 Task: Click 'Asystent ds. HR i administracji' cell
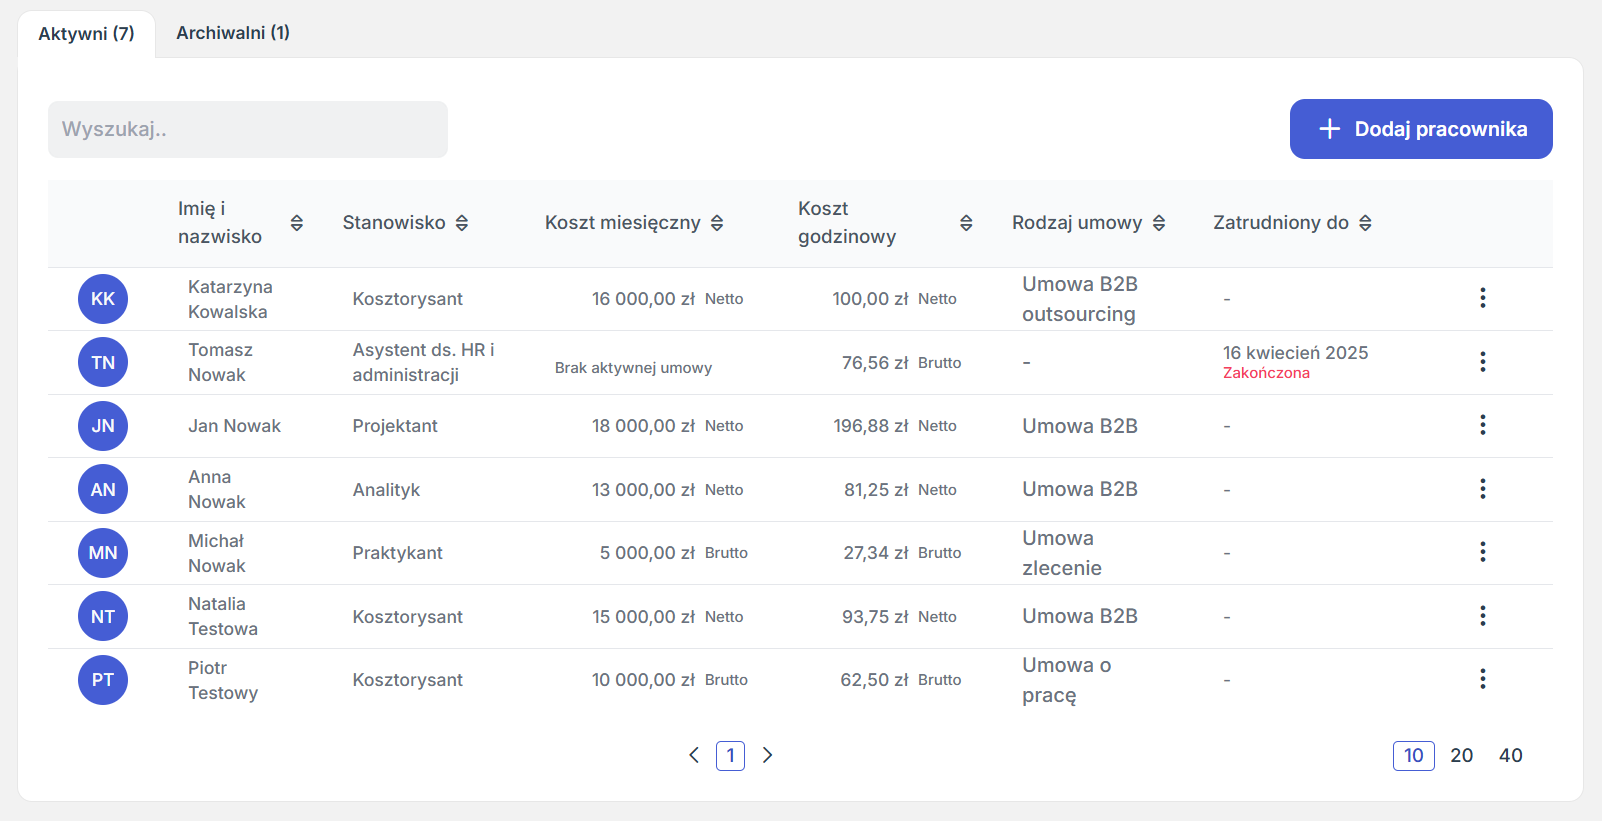423,362
